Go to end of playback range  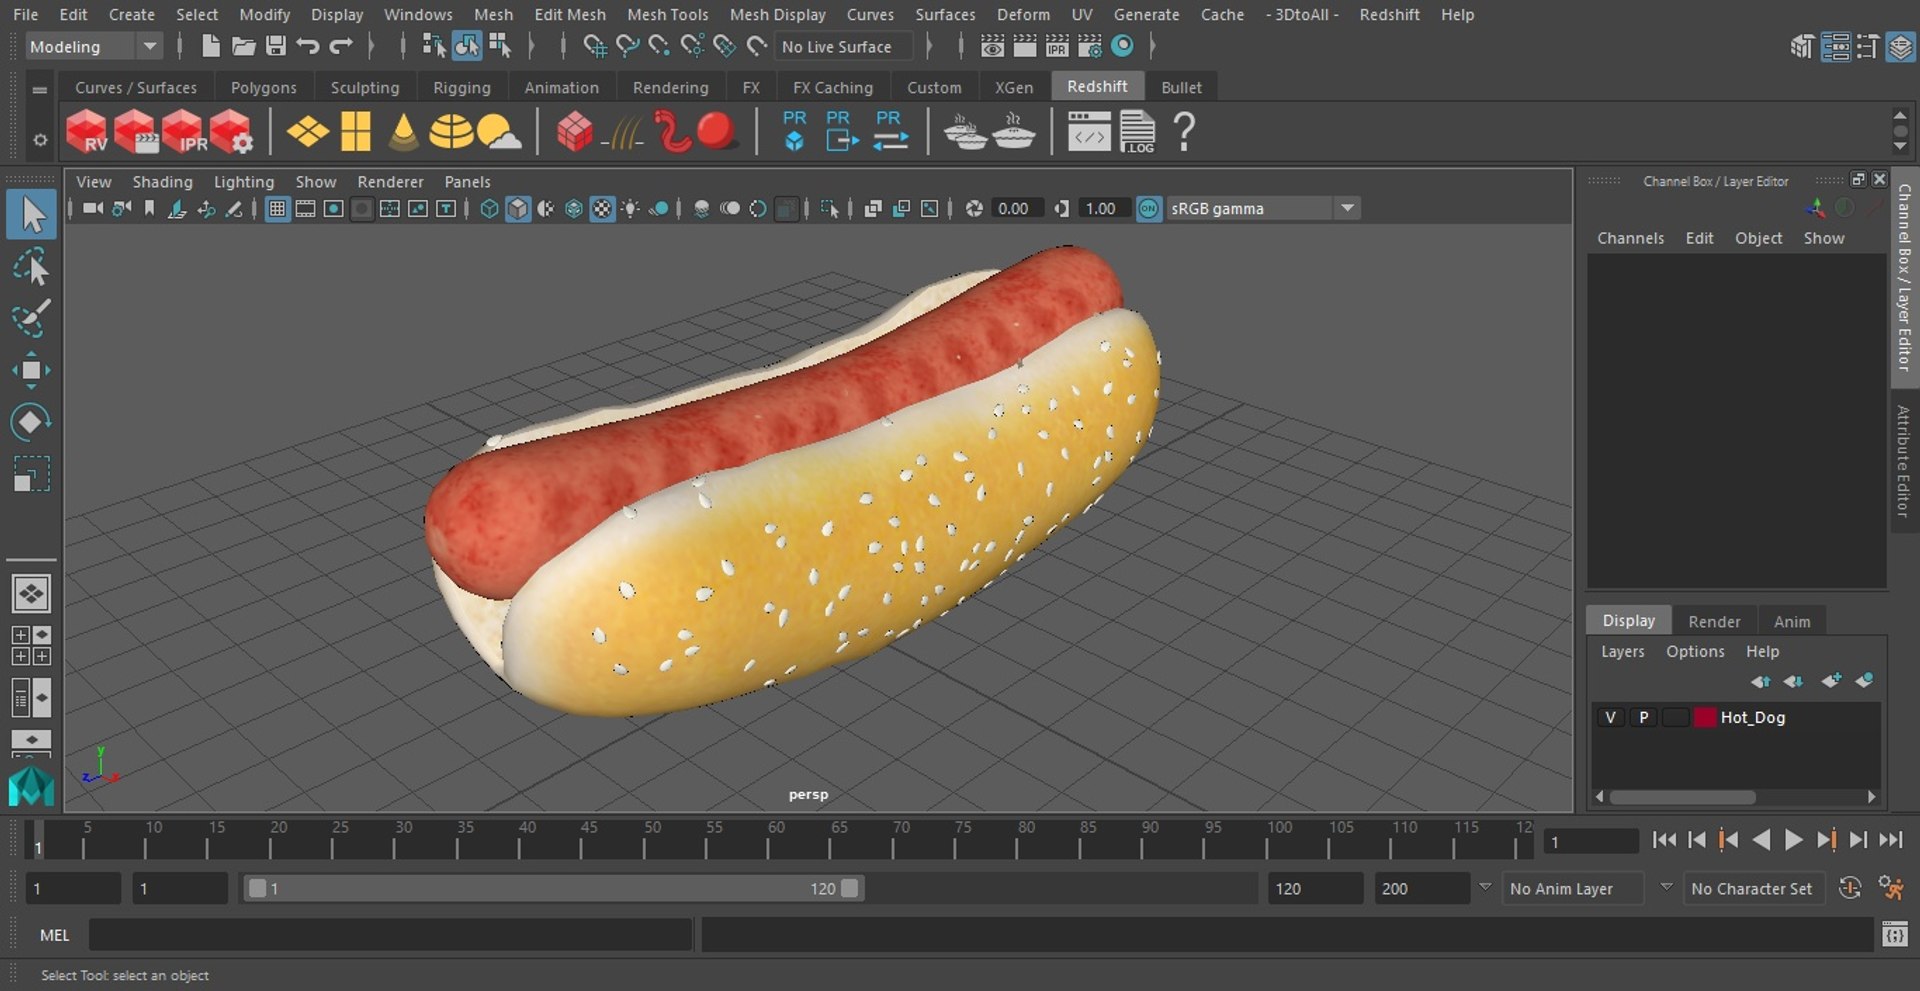[1891, 840]
